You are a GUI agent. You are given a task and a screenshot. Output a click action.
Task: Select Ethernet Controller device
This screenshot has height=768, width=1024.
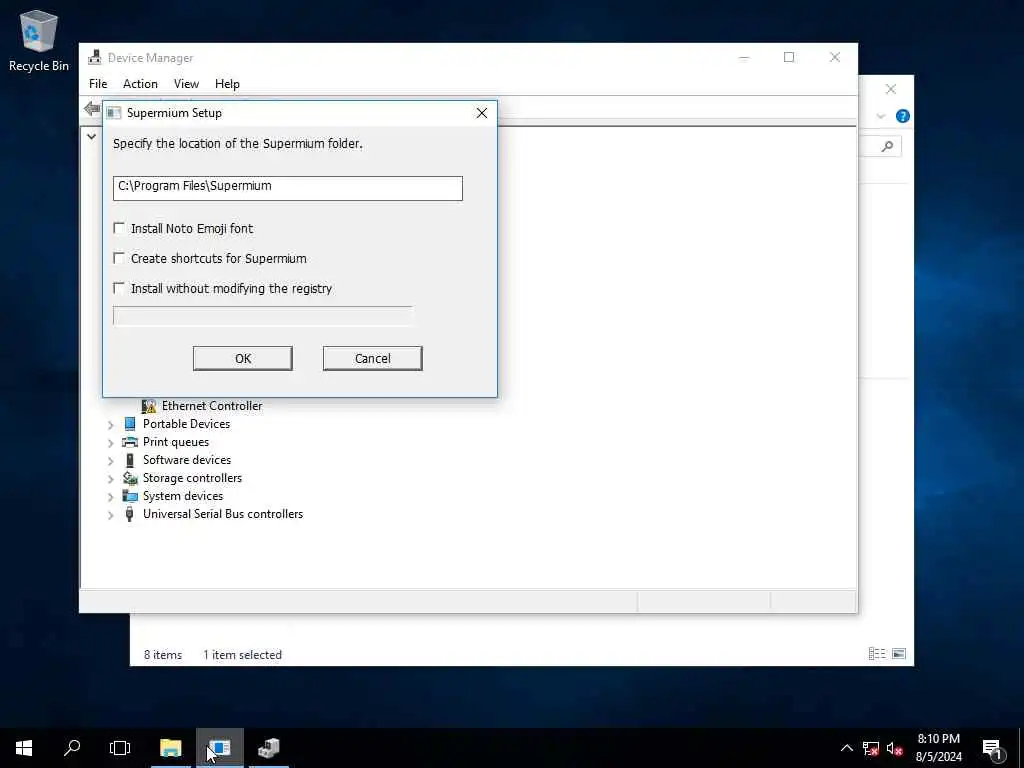(x=212, y=406)
